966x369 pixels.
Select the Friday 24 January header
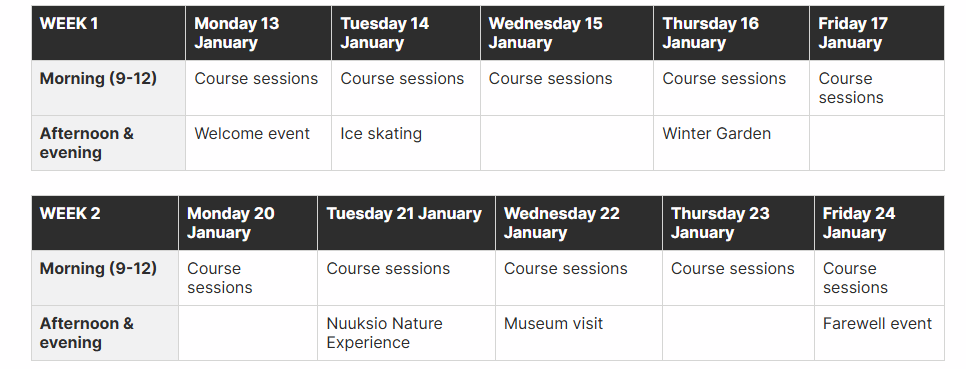click(x=879, y=223)
